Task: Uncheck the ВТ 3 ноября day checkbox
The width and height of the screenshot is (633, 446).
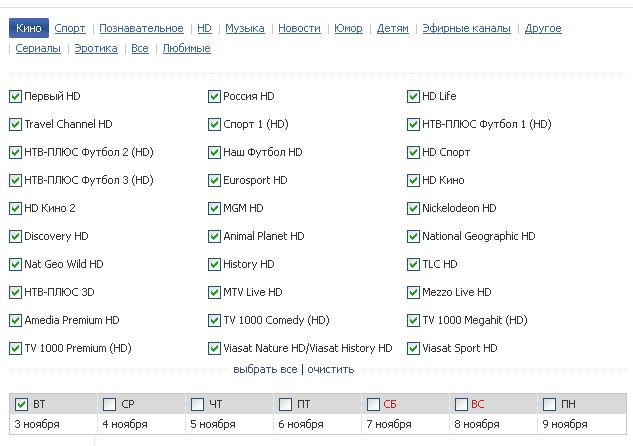Action: (x=21, y=405)
